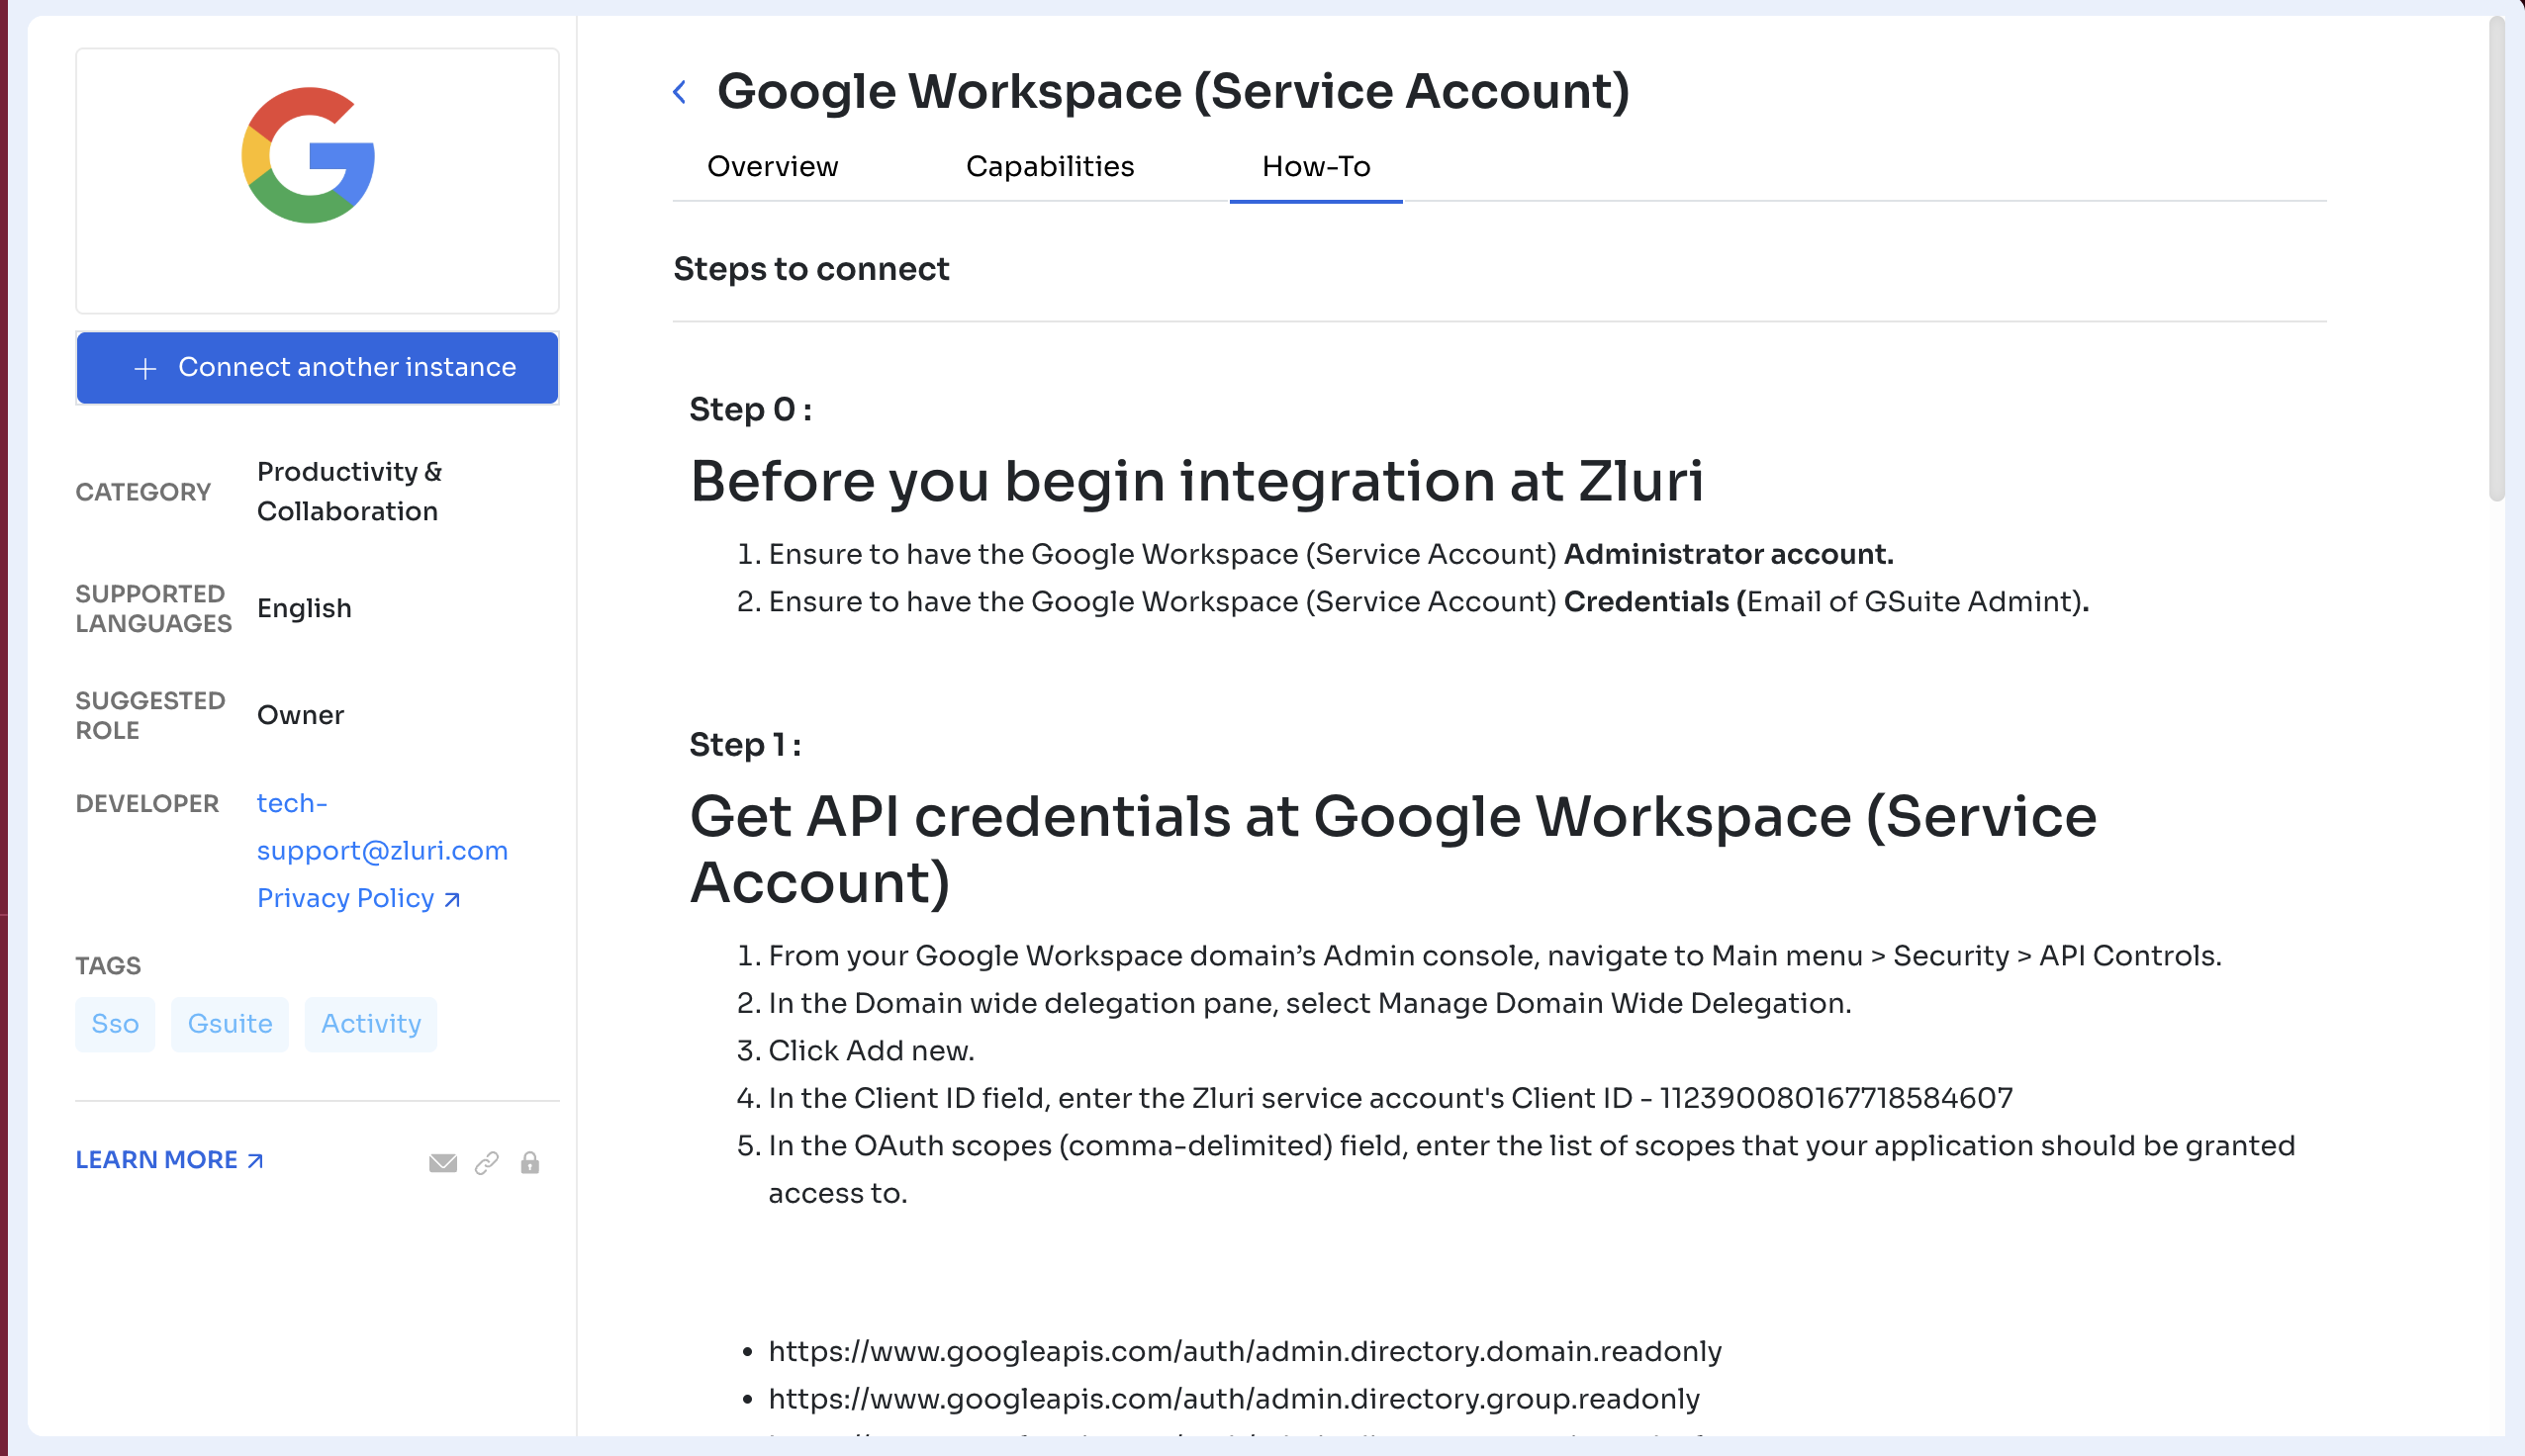Click the vertical page scrollbar
Viewport: 2525px width, 1456px height.
coord(2496,260)
